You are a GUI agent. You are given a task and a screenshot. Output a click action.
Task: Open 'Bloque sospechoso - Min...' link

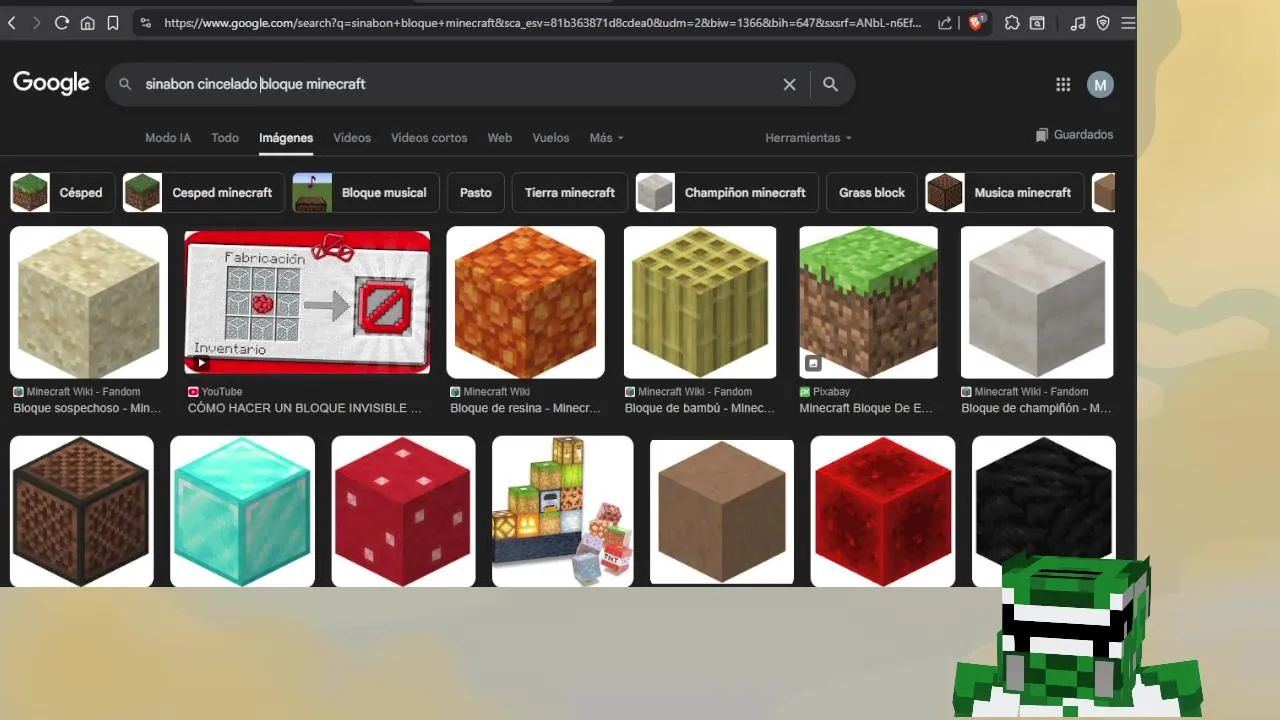87,408
